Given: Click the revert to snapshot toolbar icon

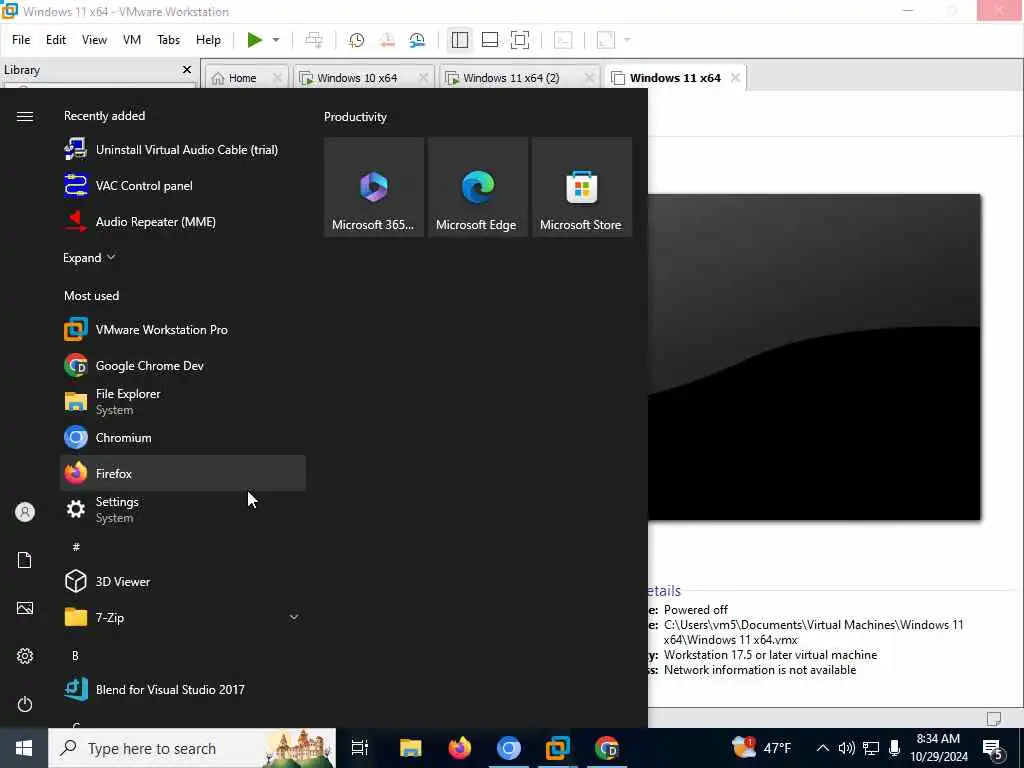Looking at the screenshot, I should 387,40.
